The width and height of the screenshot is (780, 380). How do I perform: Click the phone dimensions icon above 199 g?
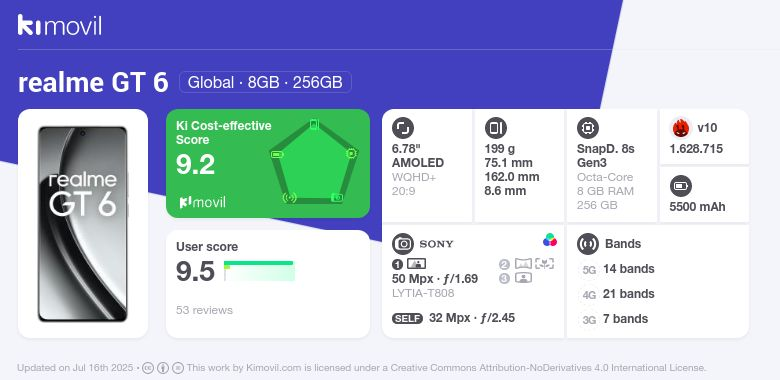click(x=495, y=128)
